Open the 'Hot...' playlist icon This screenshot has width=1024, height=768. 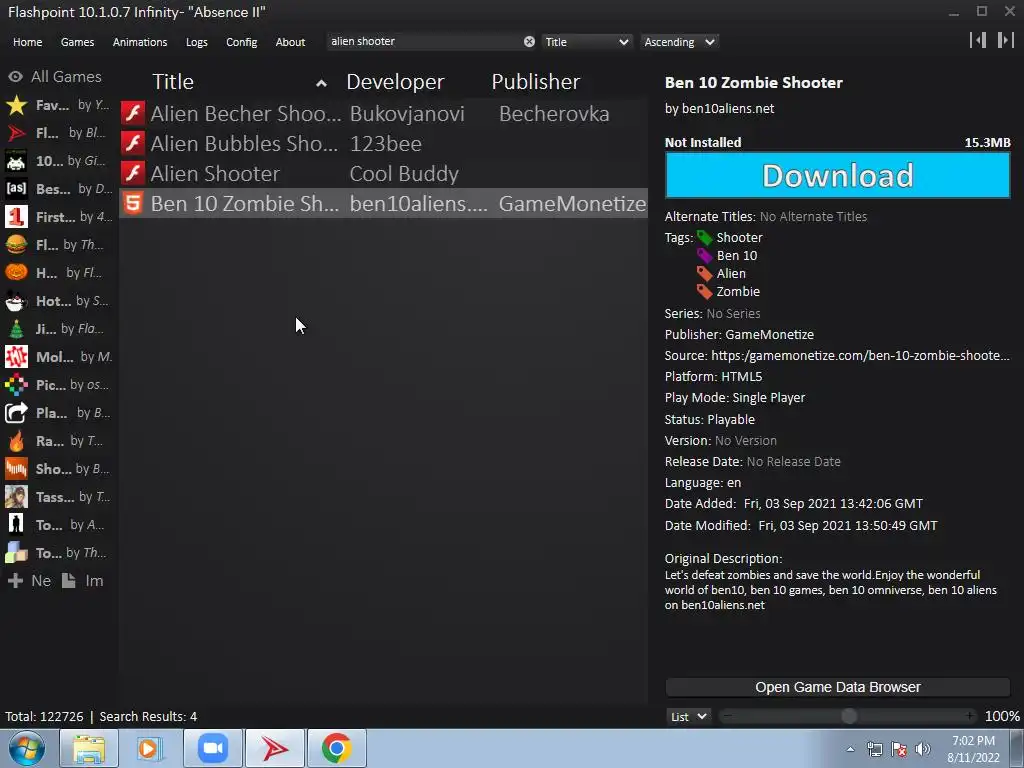point(16,301)
